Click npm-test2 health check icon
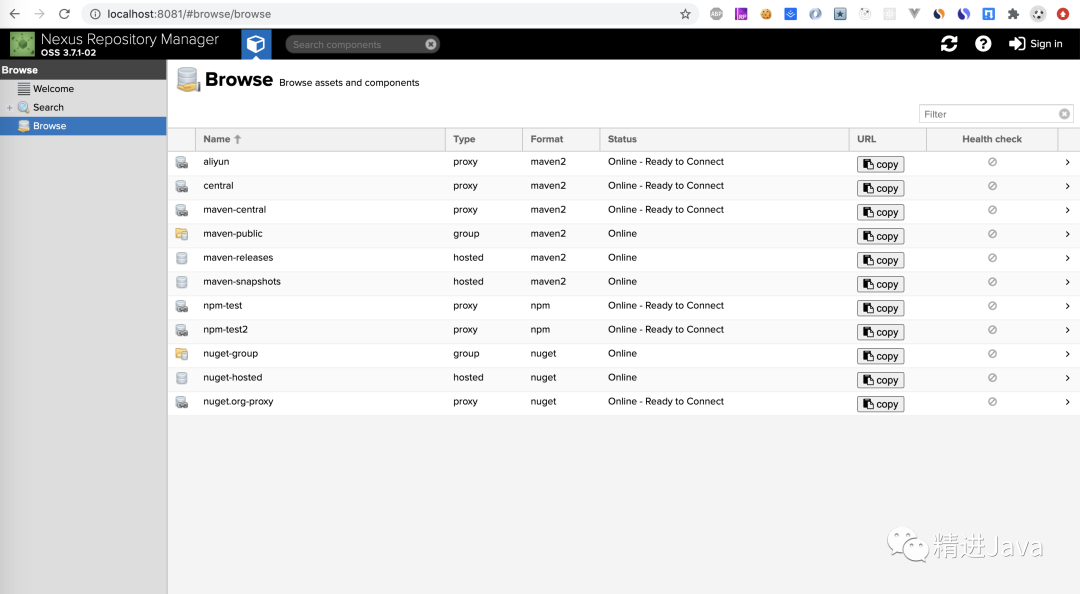This screenshot has height=594, width=1080. [x=993, y=330]
